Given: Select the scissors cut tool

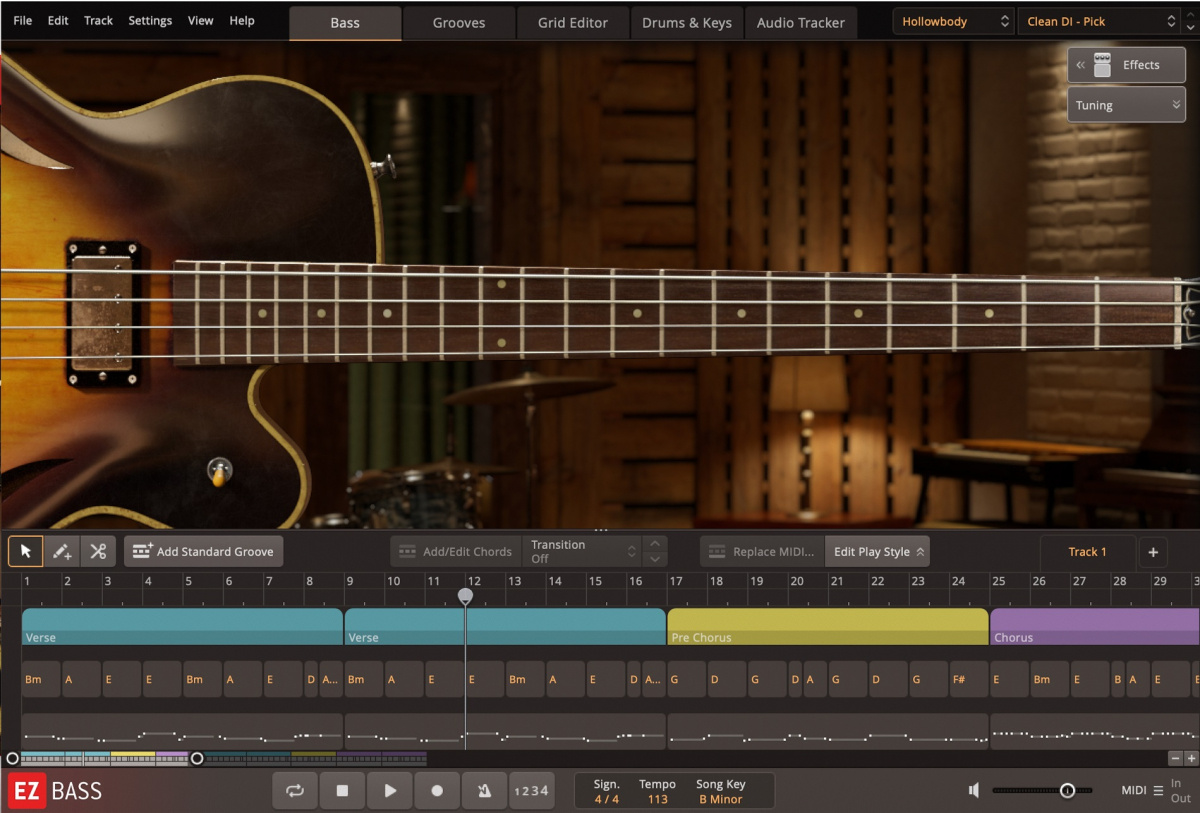Looking at the screenshot, I should pyautogui.click(x=99, y=551).
